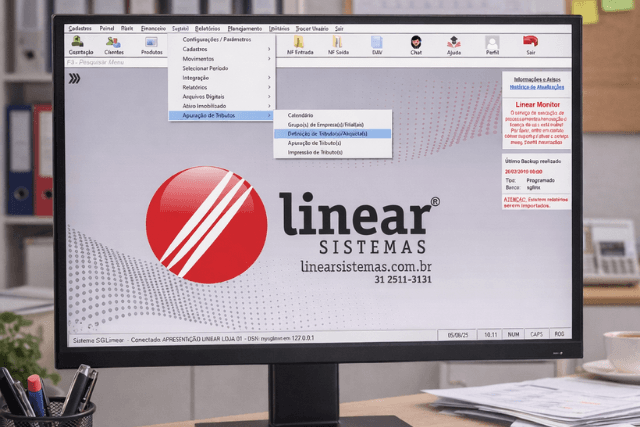Open the NF Saída toolbar icon
This screenshot has width=640, height=427.
(338, 45)
